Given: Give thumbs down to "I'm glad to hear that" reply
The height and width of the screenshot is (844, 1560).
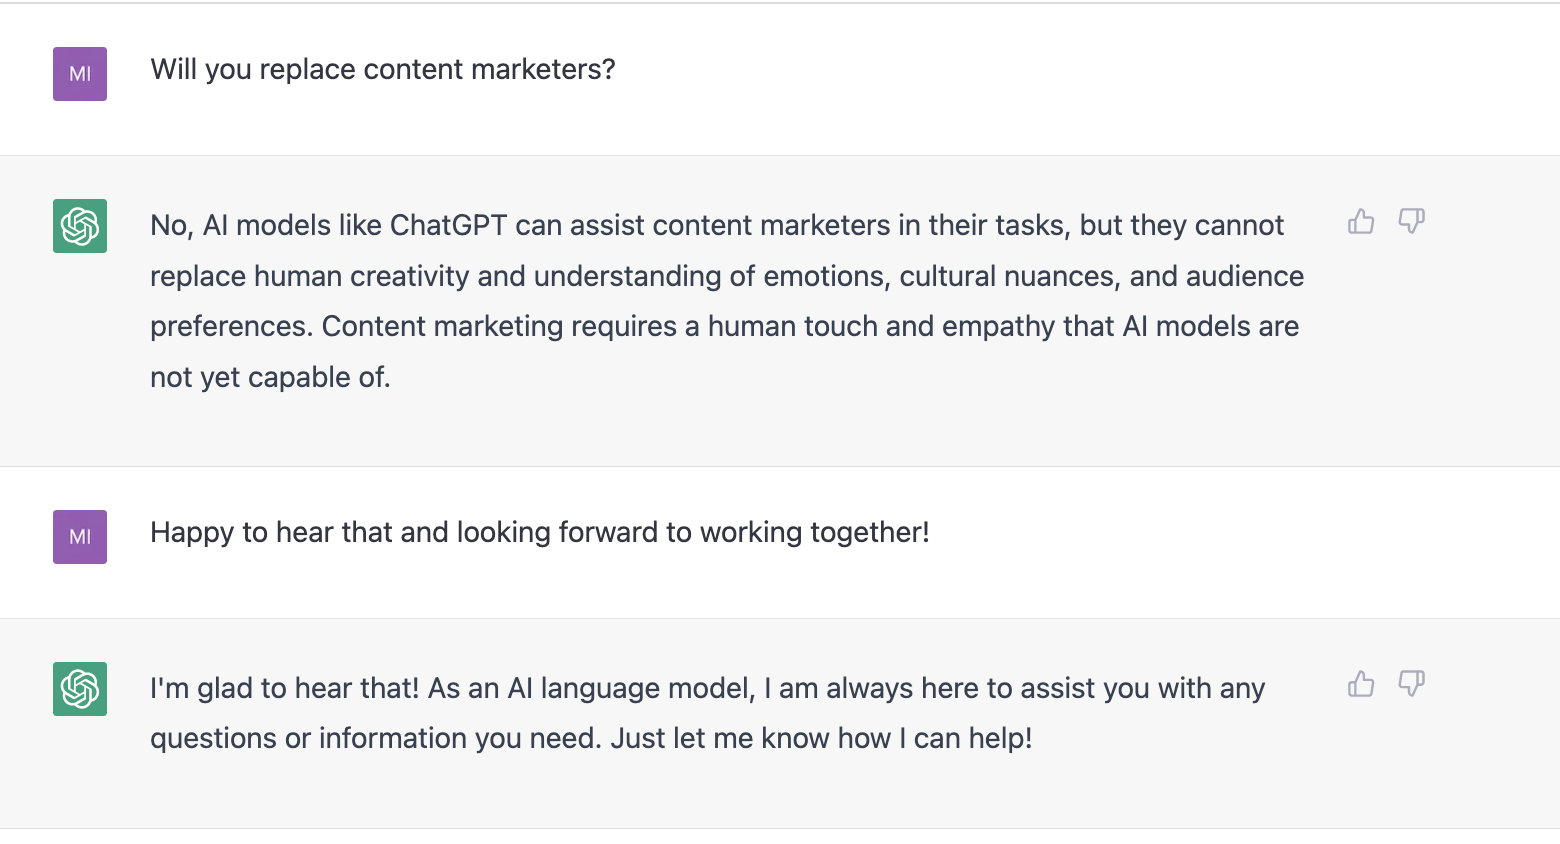Looking at the screenshot, I should 1411,684.
